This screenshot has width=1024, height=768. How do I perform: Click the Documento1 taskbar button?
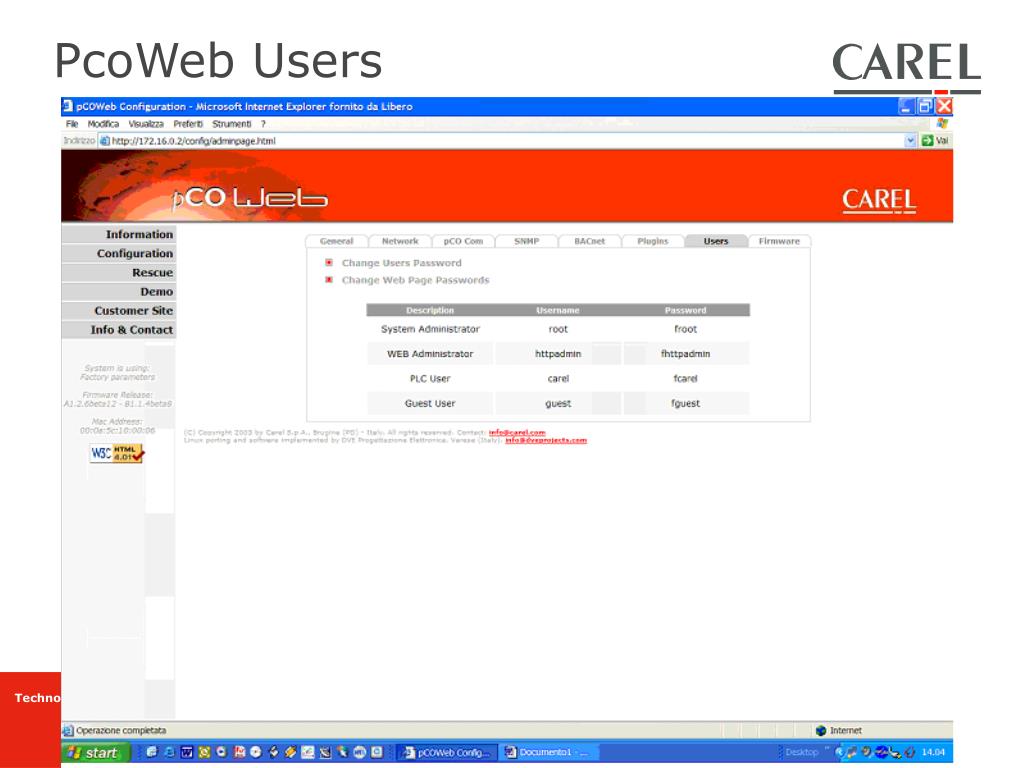(549, 752)
